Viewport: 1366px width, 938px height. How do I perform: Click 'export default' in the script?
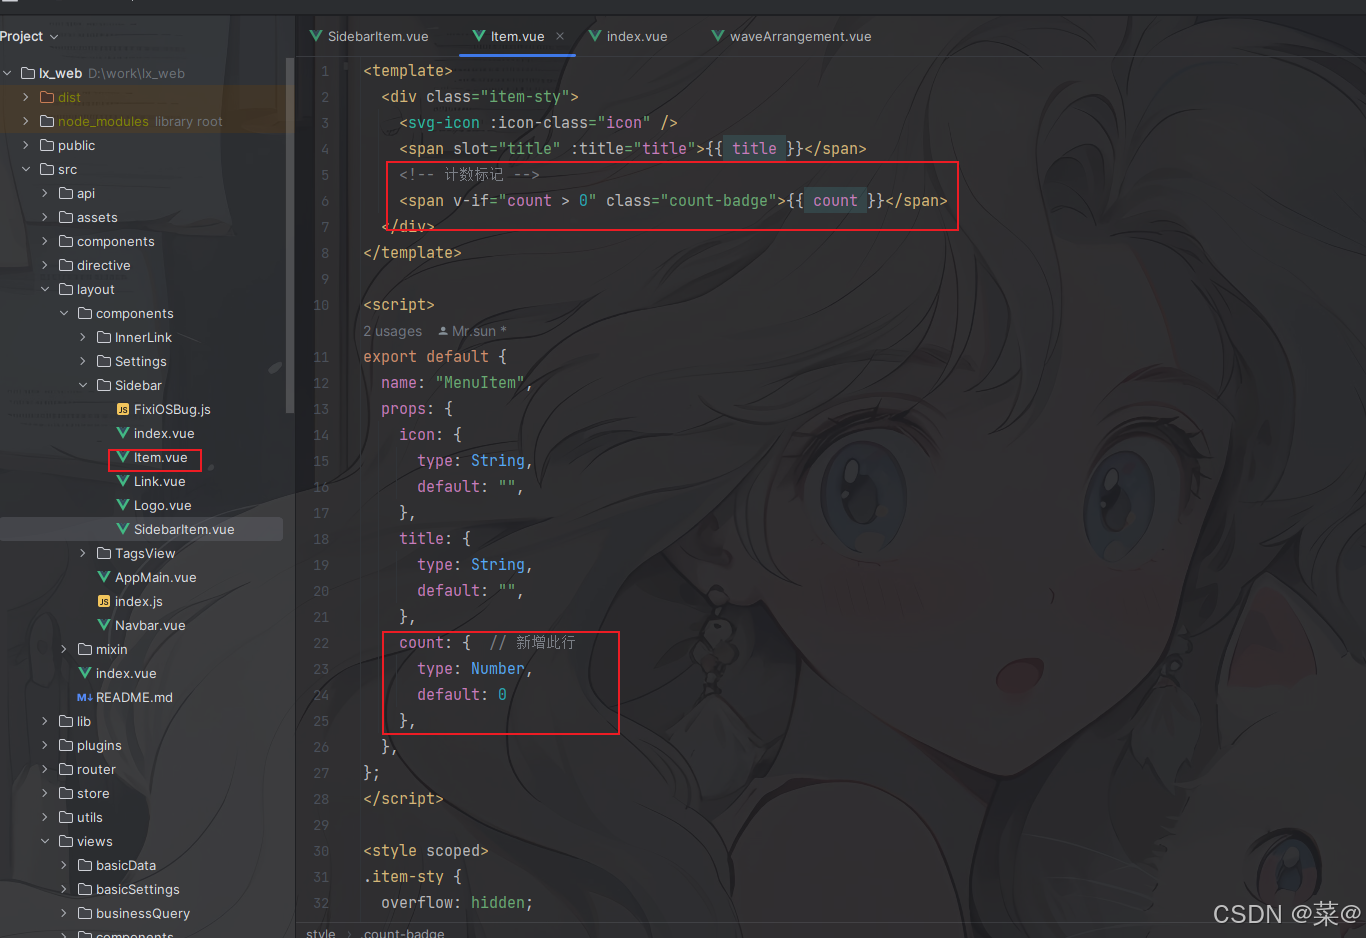[426, 357]
